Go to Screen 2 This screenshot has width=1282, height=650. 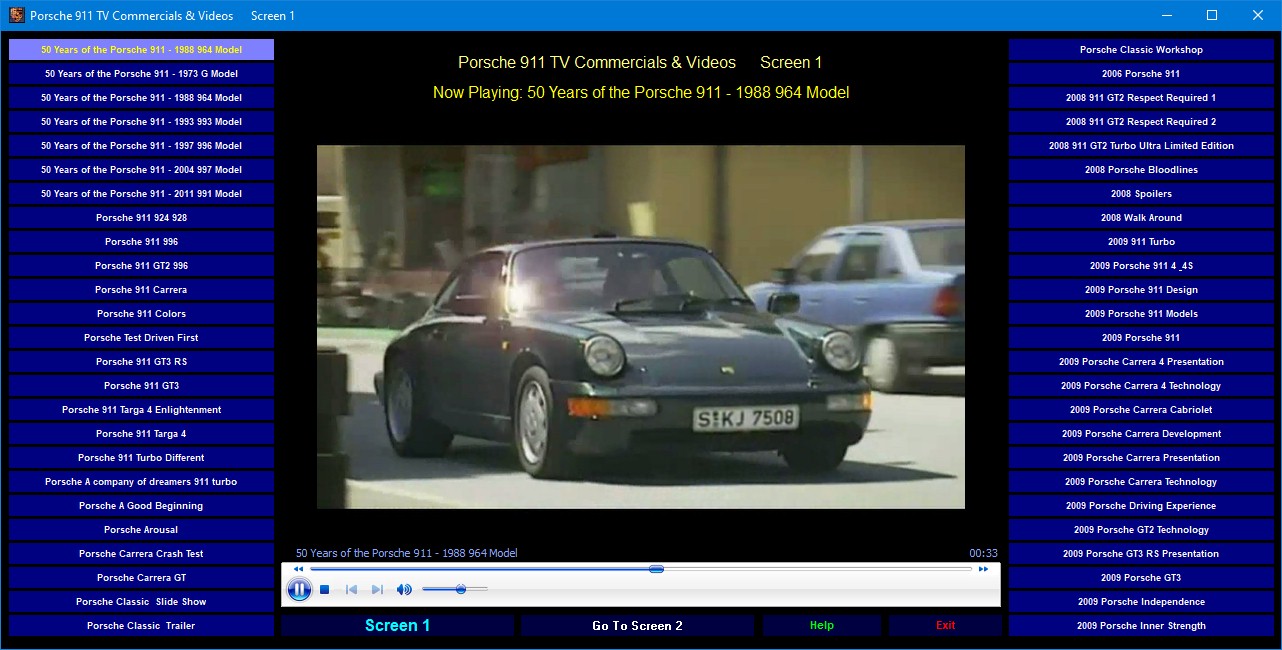pos(637,625)
